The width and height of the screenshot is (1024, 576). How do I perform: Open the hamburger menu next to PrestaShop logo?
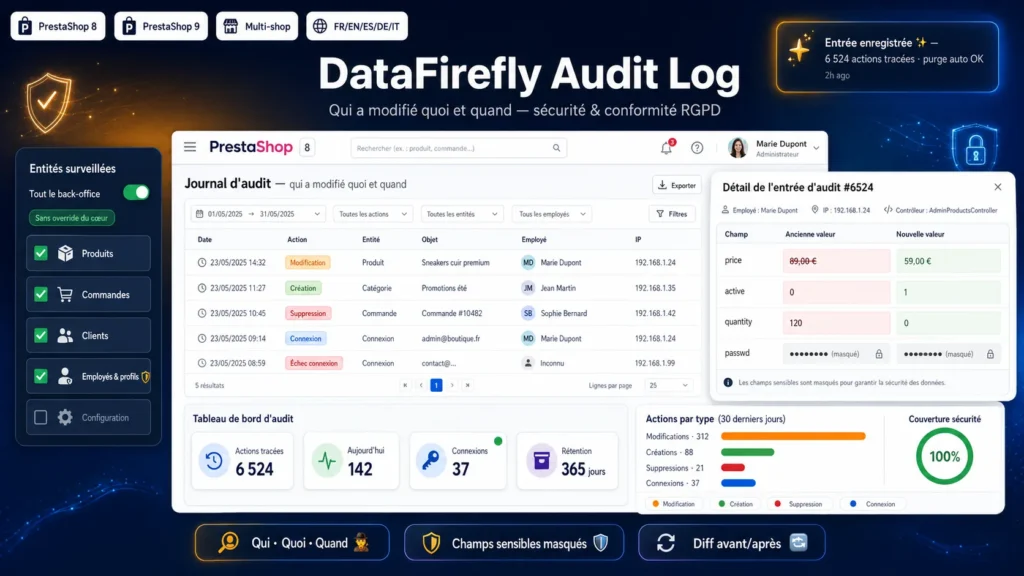(190, 147)
